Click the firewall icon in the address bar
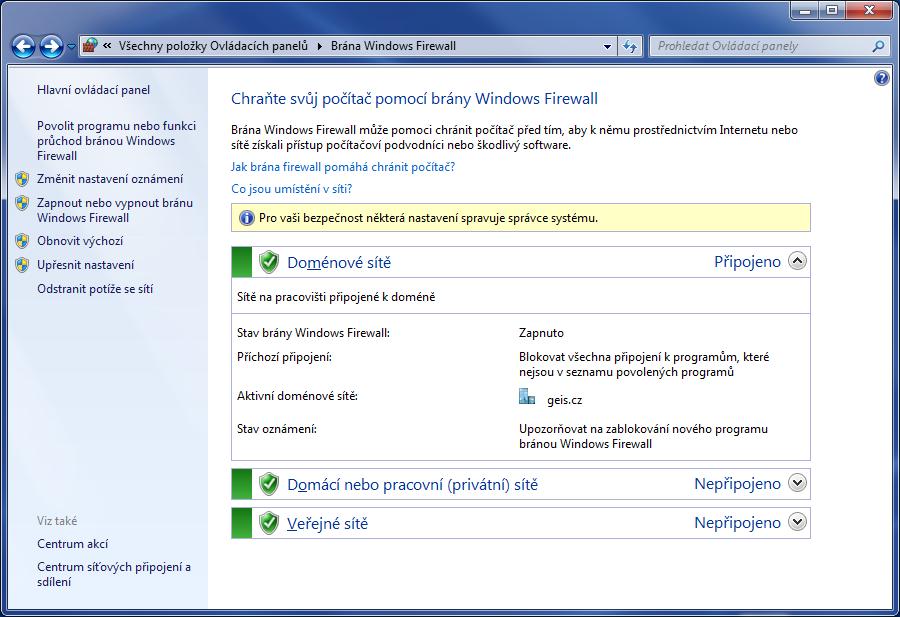The width and height of the screenshot is (900, 617). click(90, 45)
